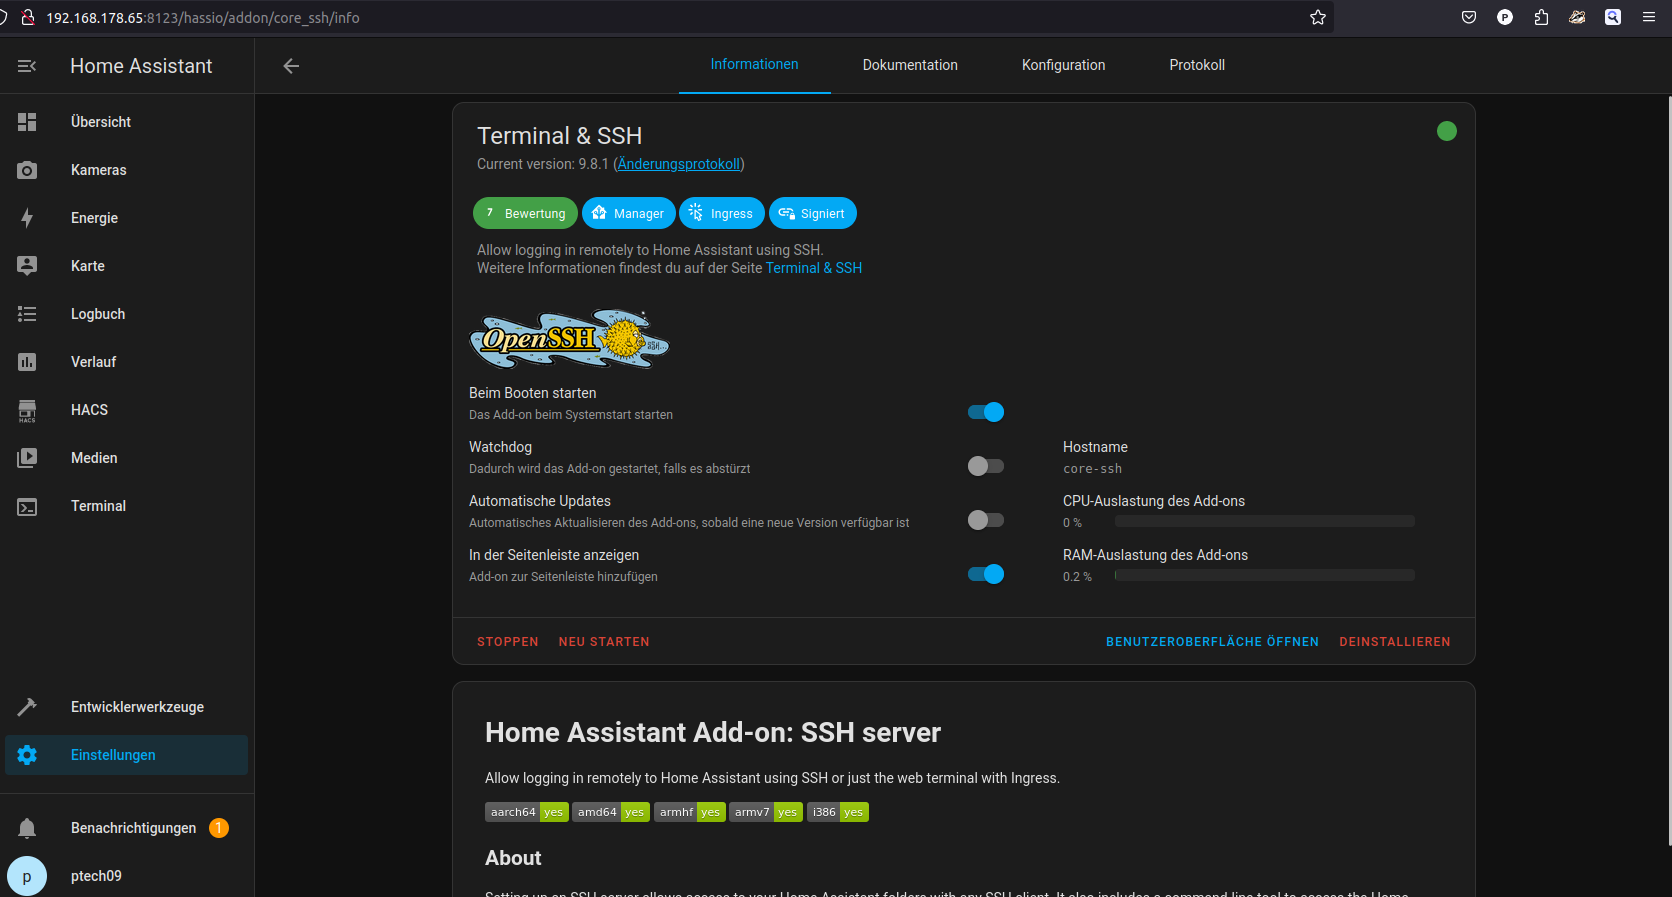Image resolution: width=1672 pixels, height=897 pixels.
Task: Click the Einstellungen gear icon
Action: (x=27, y=755)
